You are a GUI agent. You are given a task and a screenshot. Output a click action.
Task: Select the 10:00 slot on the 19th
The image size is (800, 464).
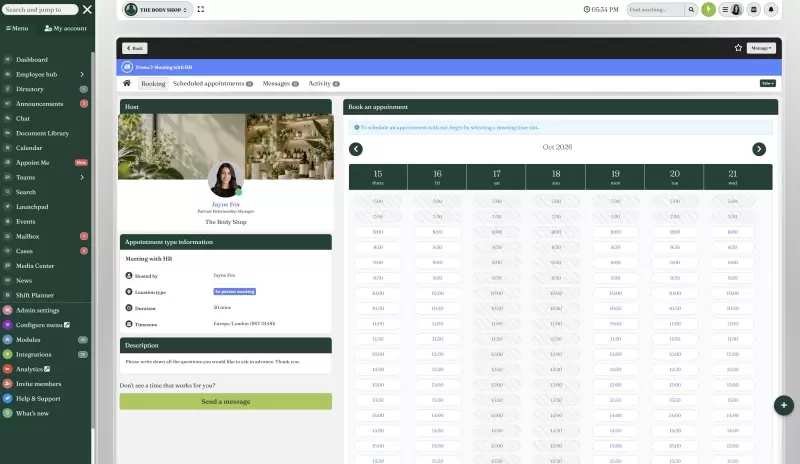click(615, 294)
